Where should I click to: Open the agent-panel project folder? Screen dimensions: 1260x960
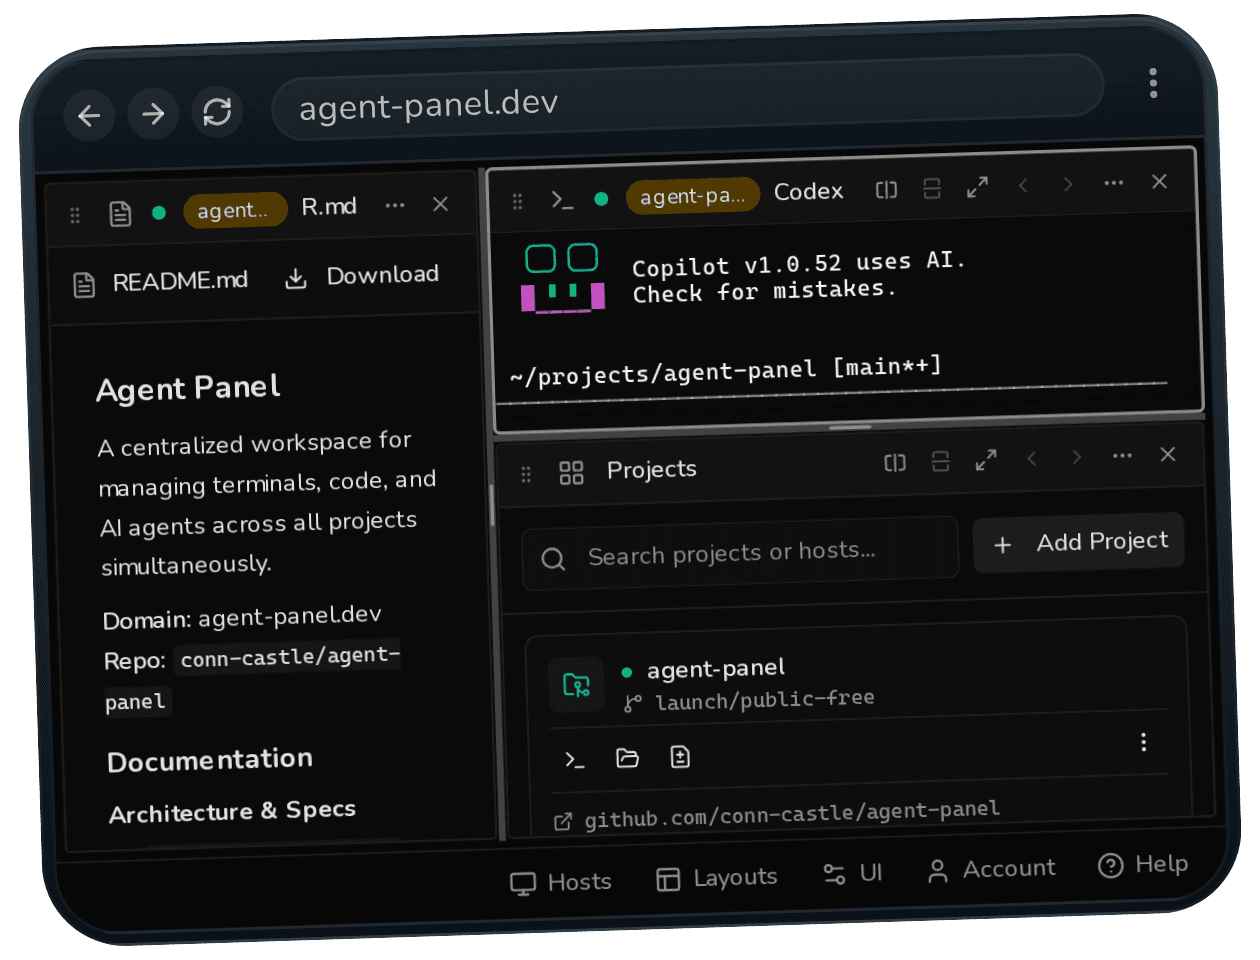[x=627, y=758]
